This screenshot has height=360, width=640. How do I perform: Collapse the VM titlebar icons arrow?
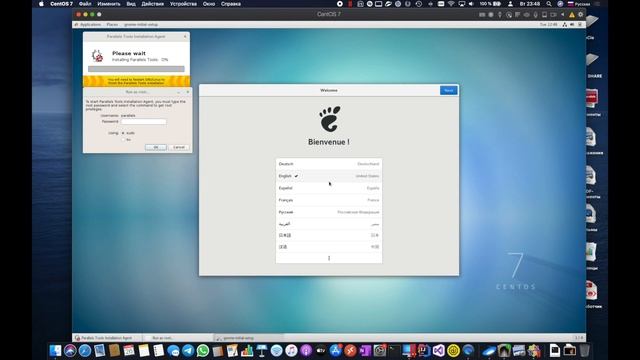click(563, 15)
